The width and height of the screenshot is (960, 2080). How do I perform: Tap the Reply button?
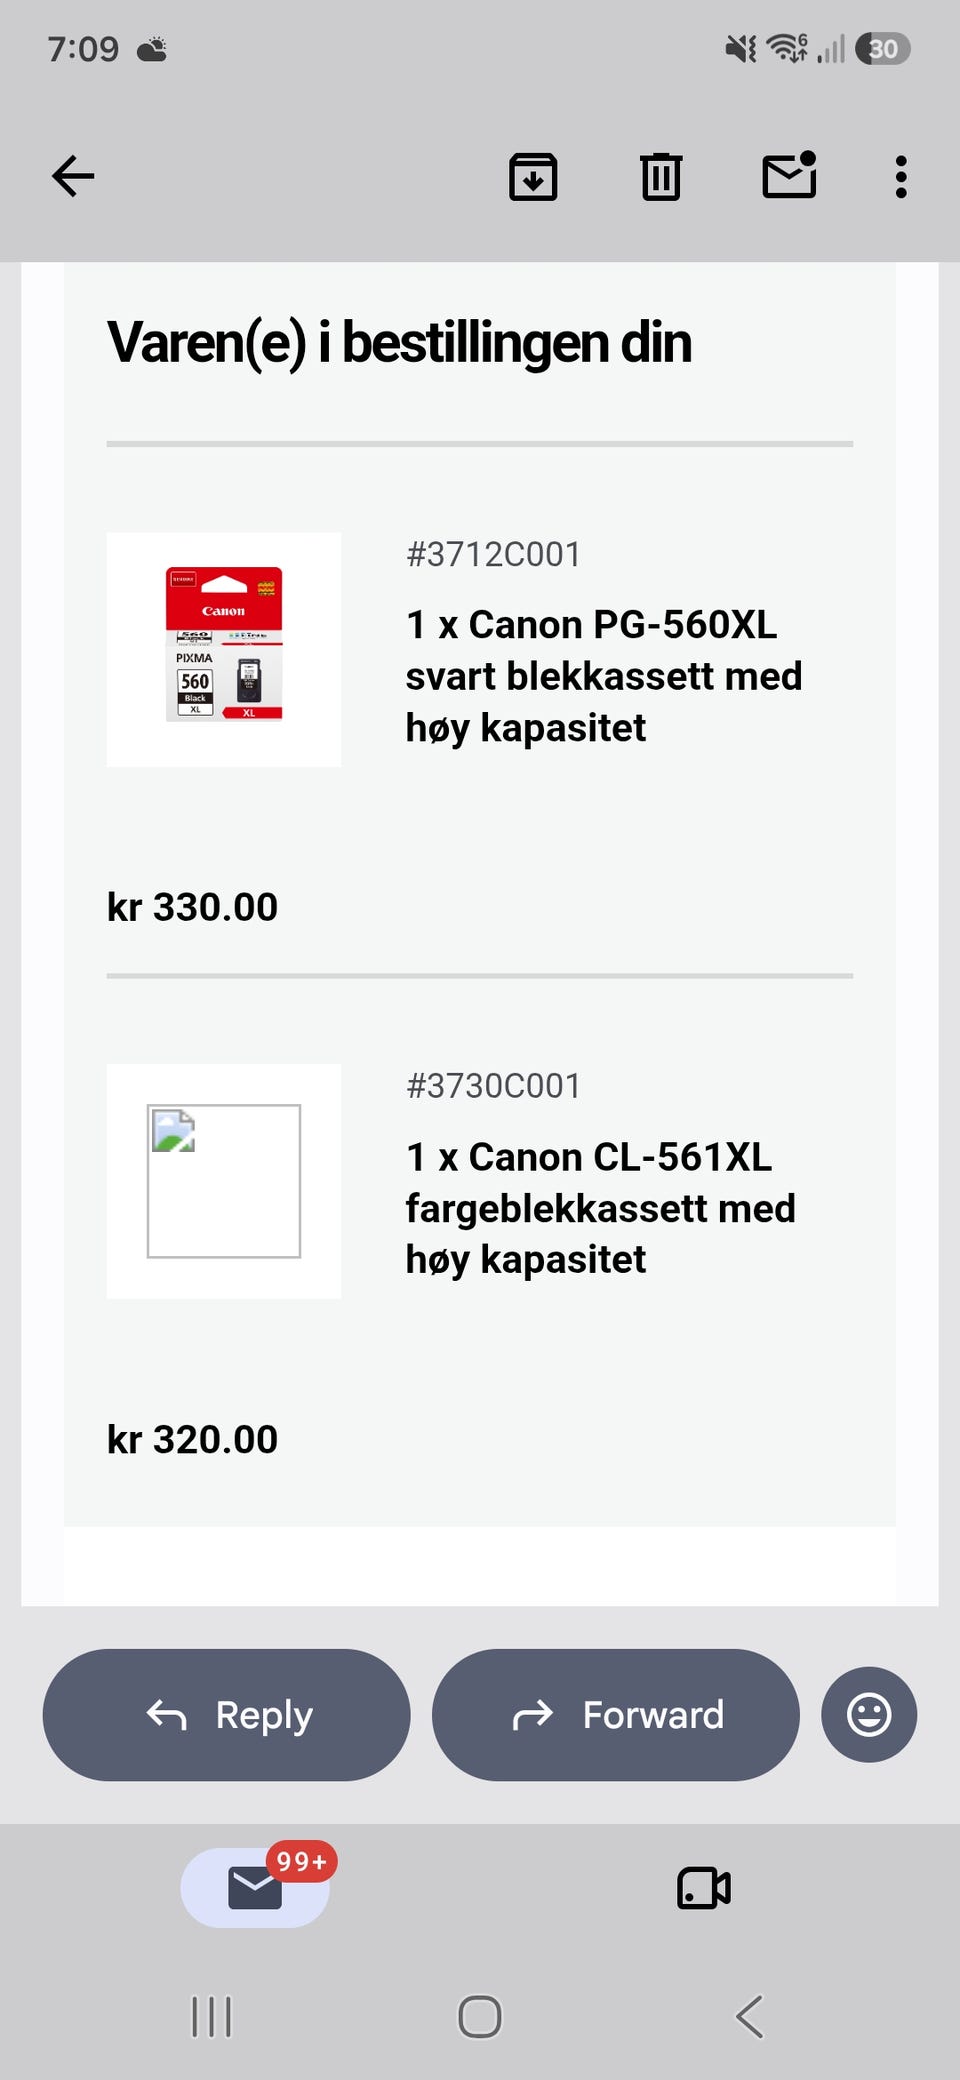point(227,1714)
